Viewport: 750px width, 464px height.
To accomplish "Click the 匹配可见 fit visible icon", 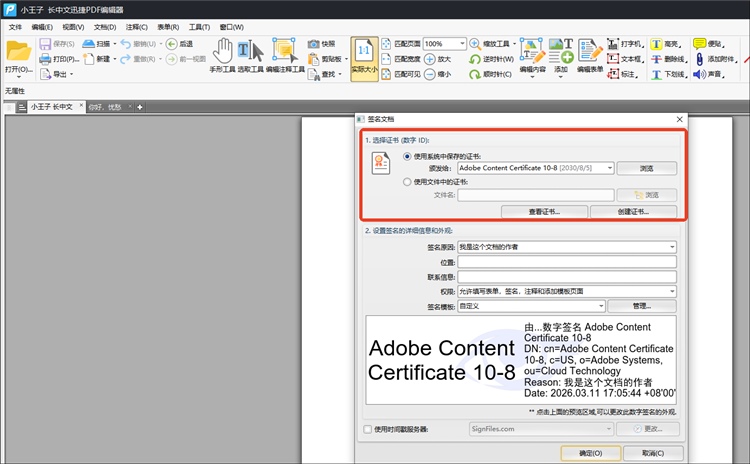I will 386,74.
